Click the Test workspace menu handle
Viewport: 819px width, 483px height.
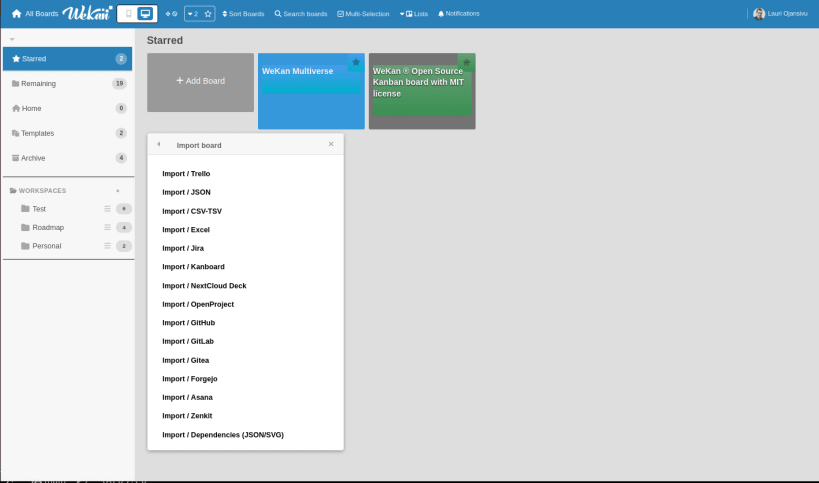(107, 209)
